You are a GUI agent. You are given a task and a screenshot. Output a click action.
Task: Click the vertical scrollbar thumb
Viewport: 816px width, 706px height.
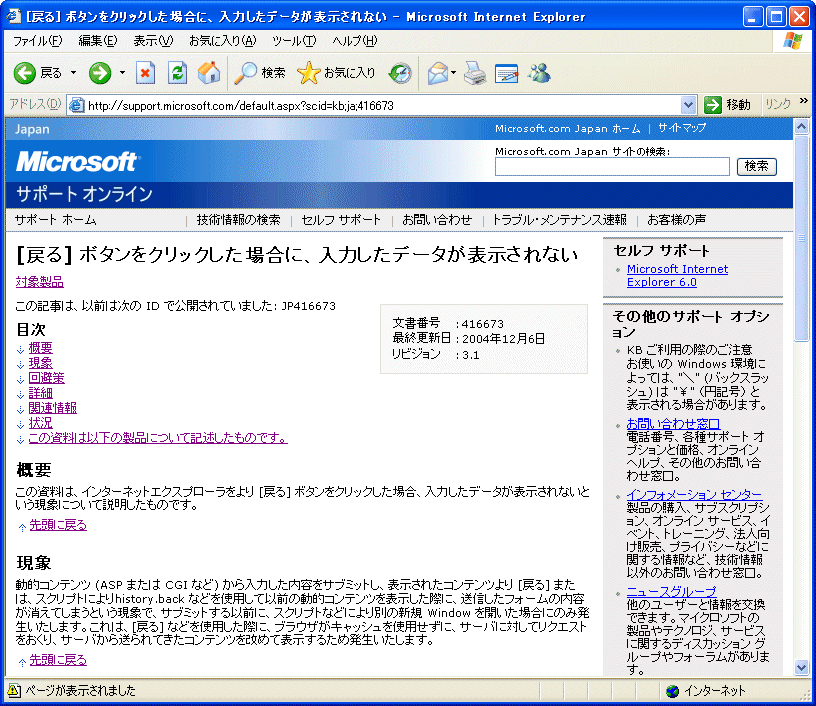(801, 238)
